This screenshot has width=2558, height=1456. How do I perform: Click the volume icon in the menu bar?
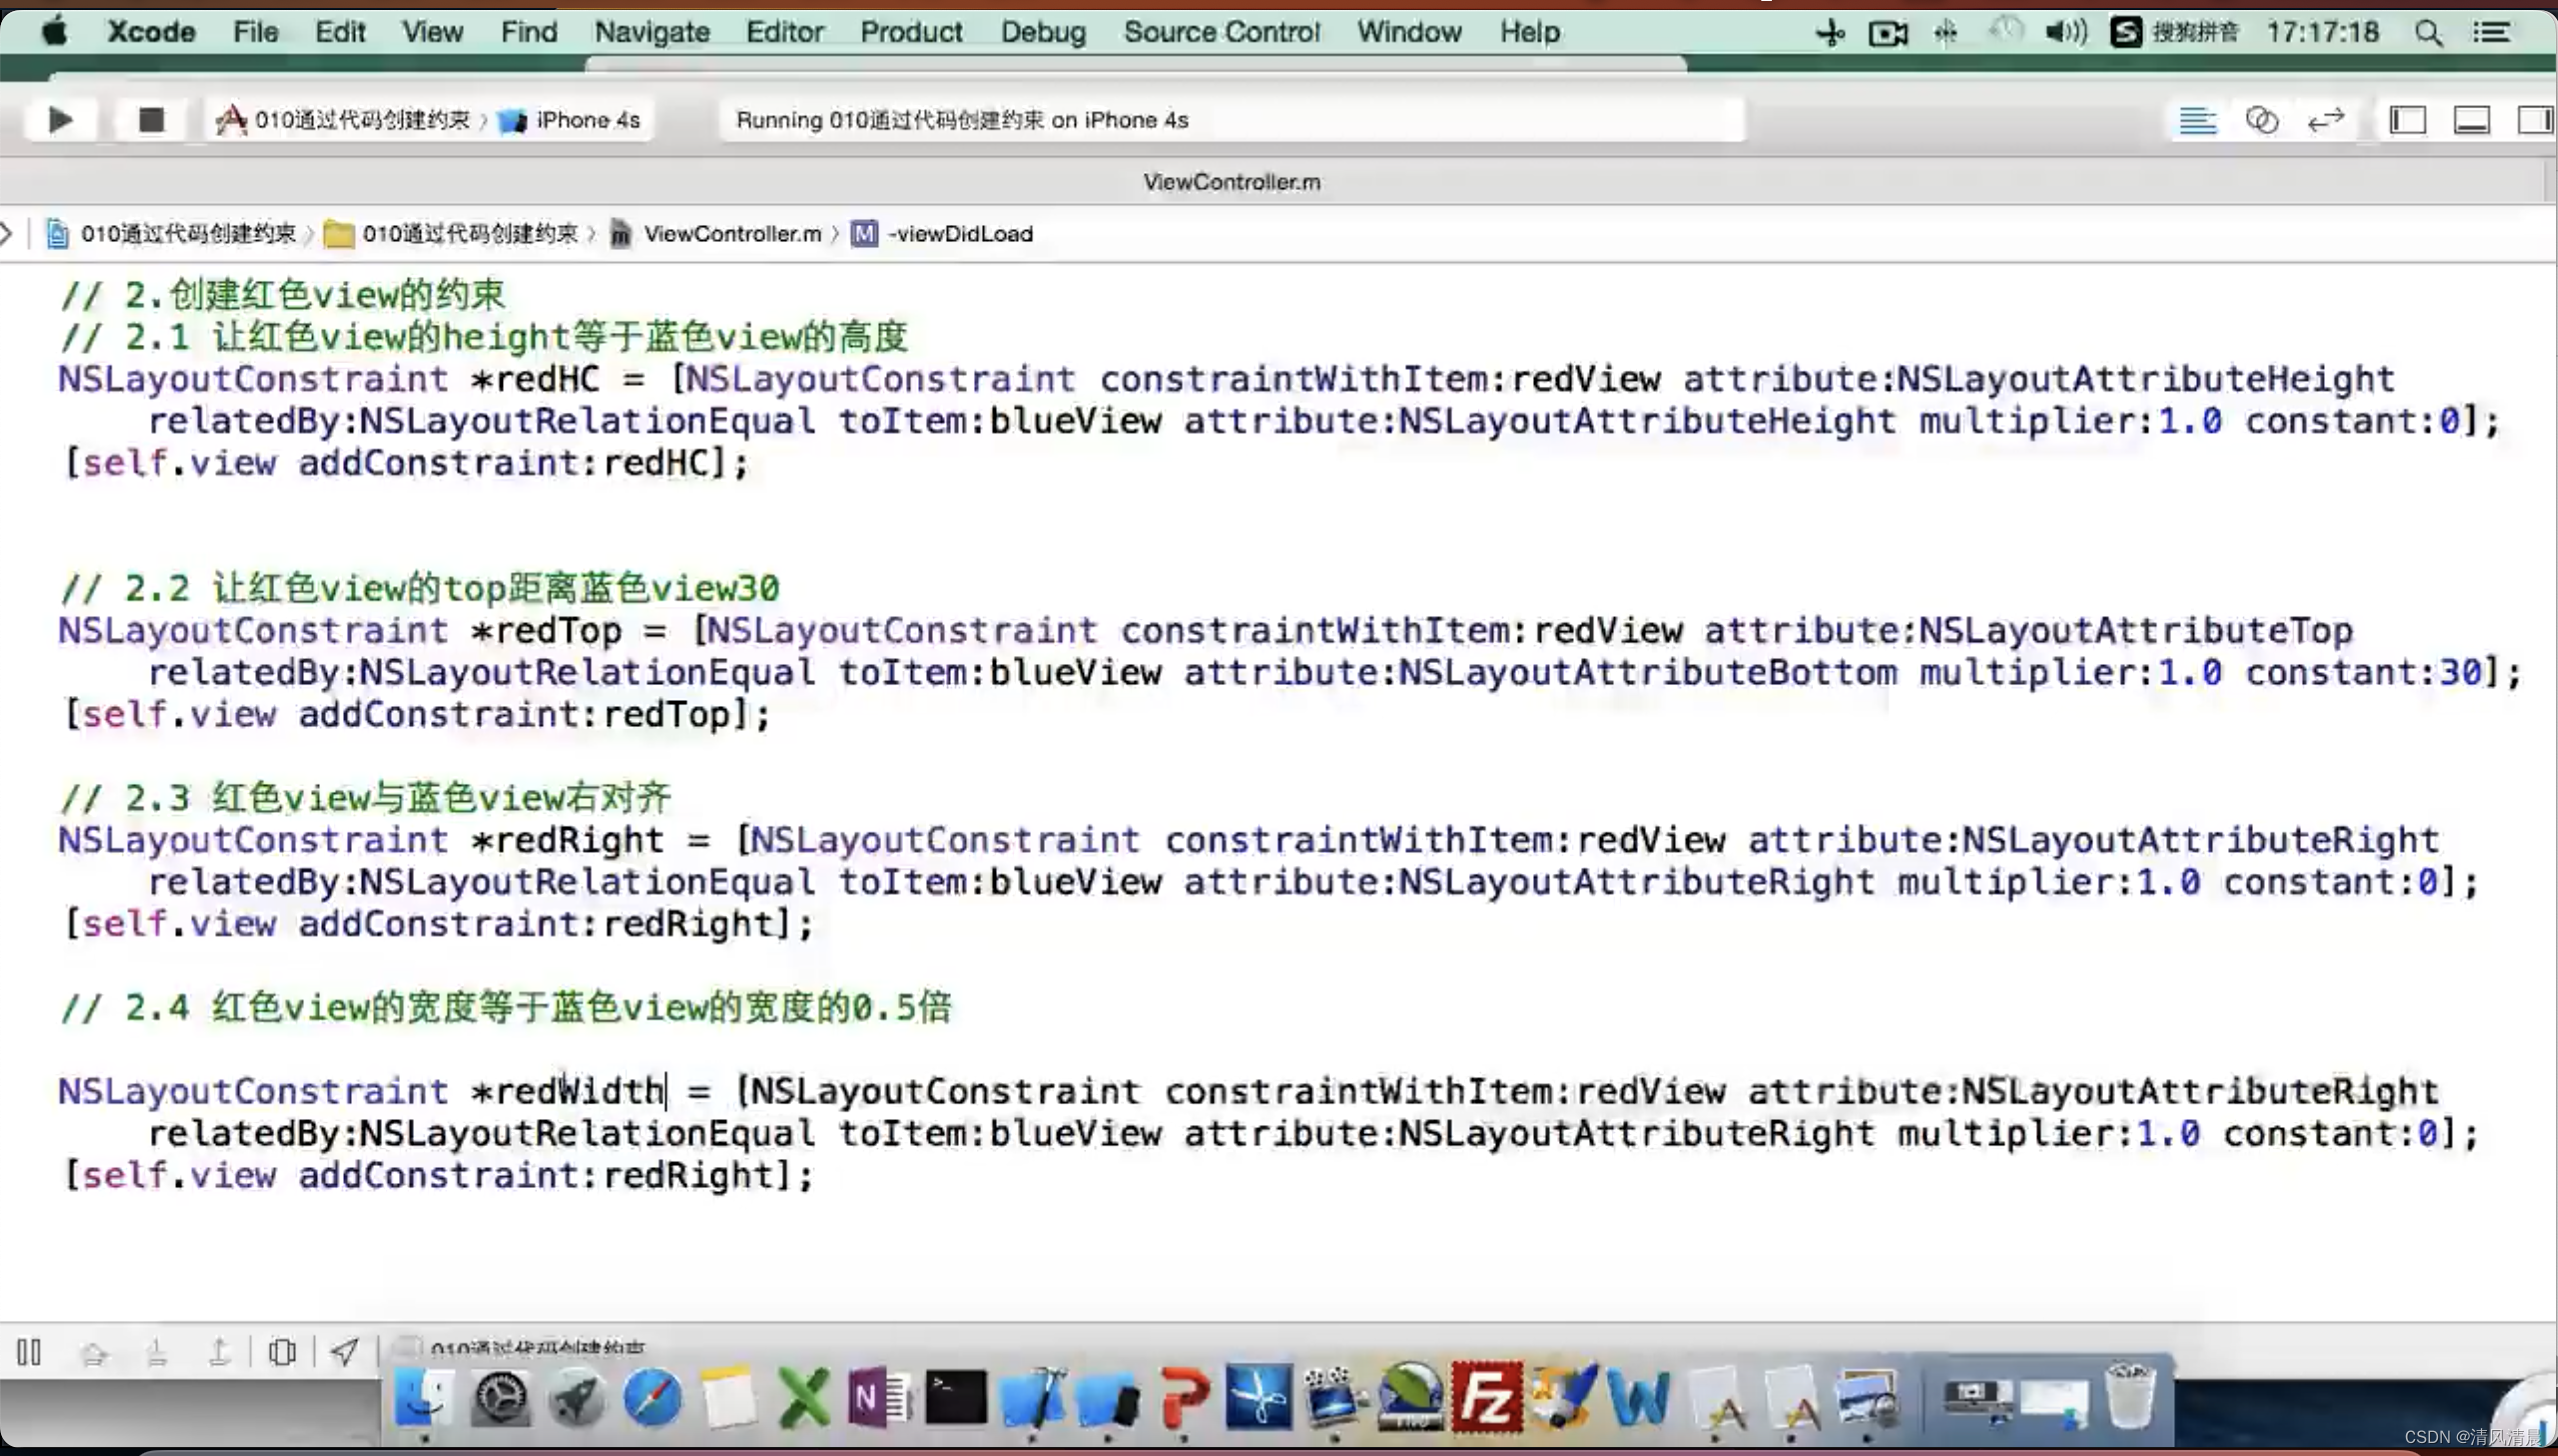point(2065,33)
